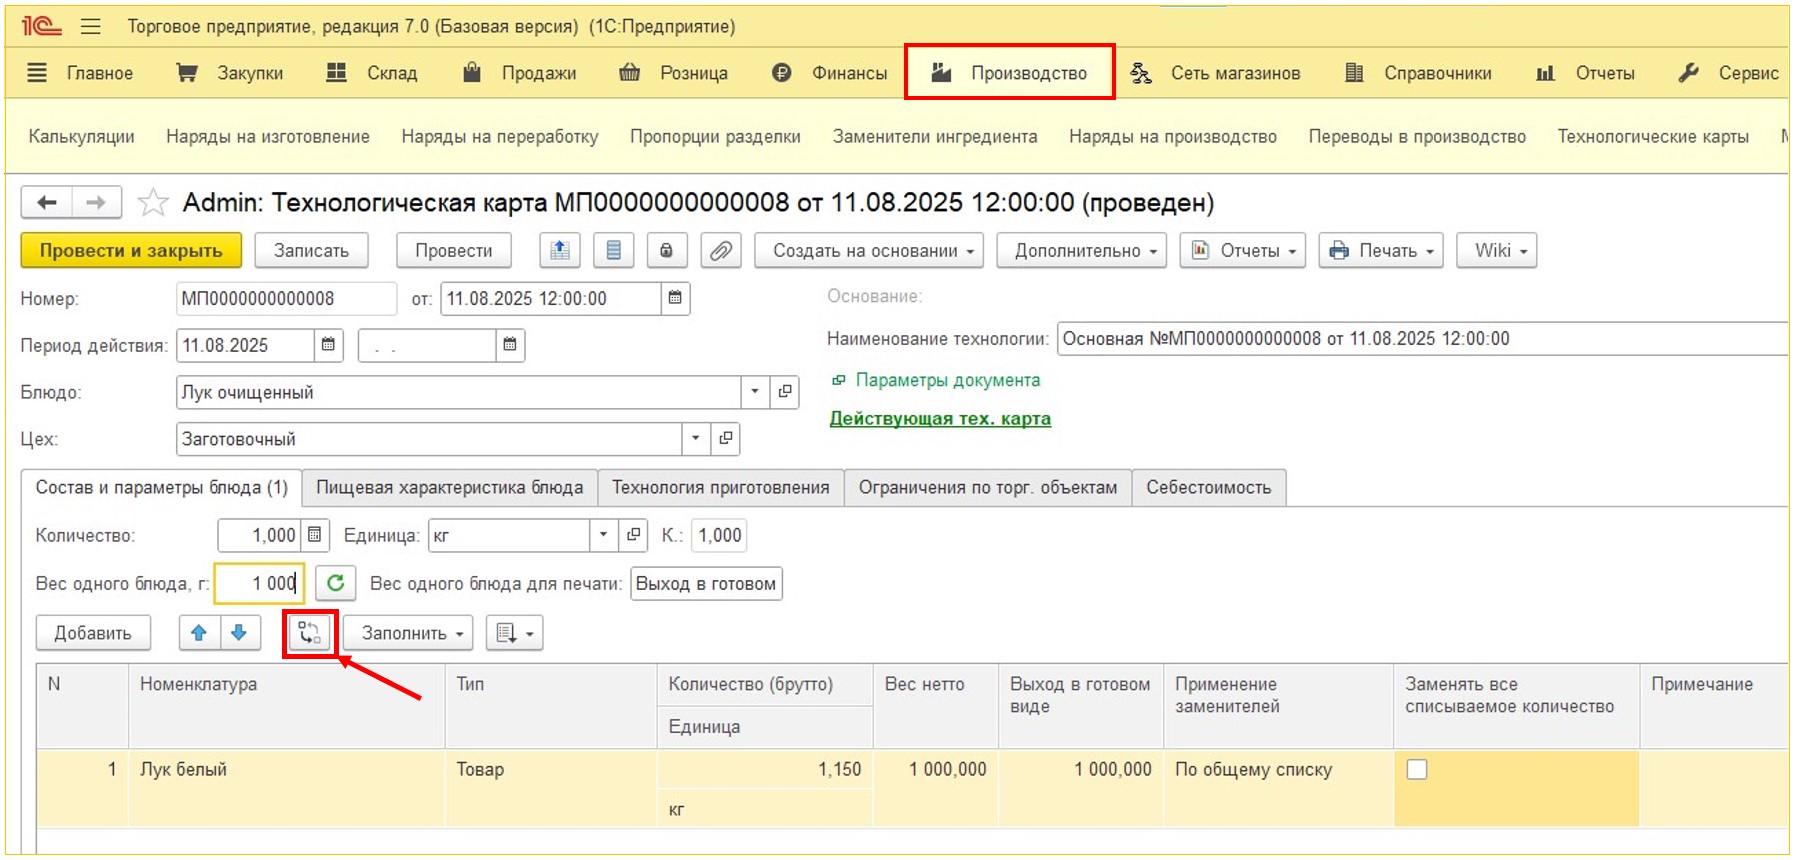
Task: Click the paperclip attached files icon
Action: (x=720, y=251)
